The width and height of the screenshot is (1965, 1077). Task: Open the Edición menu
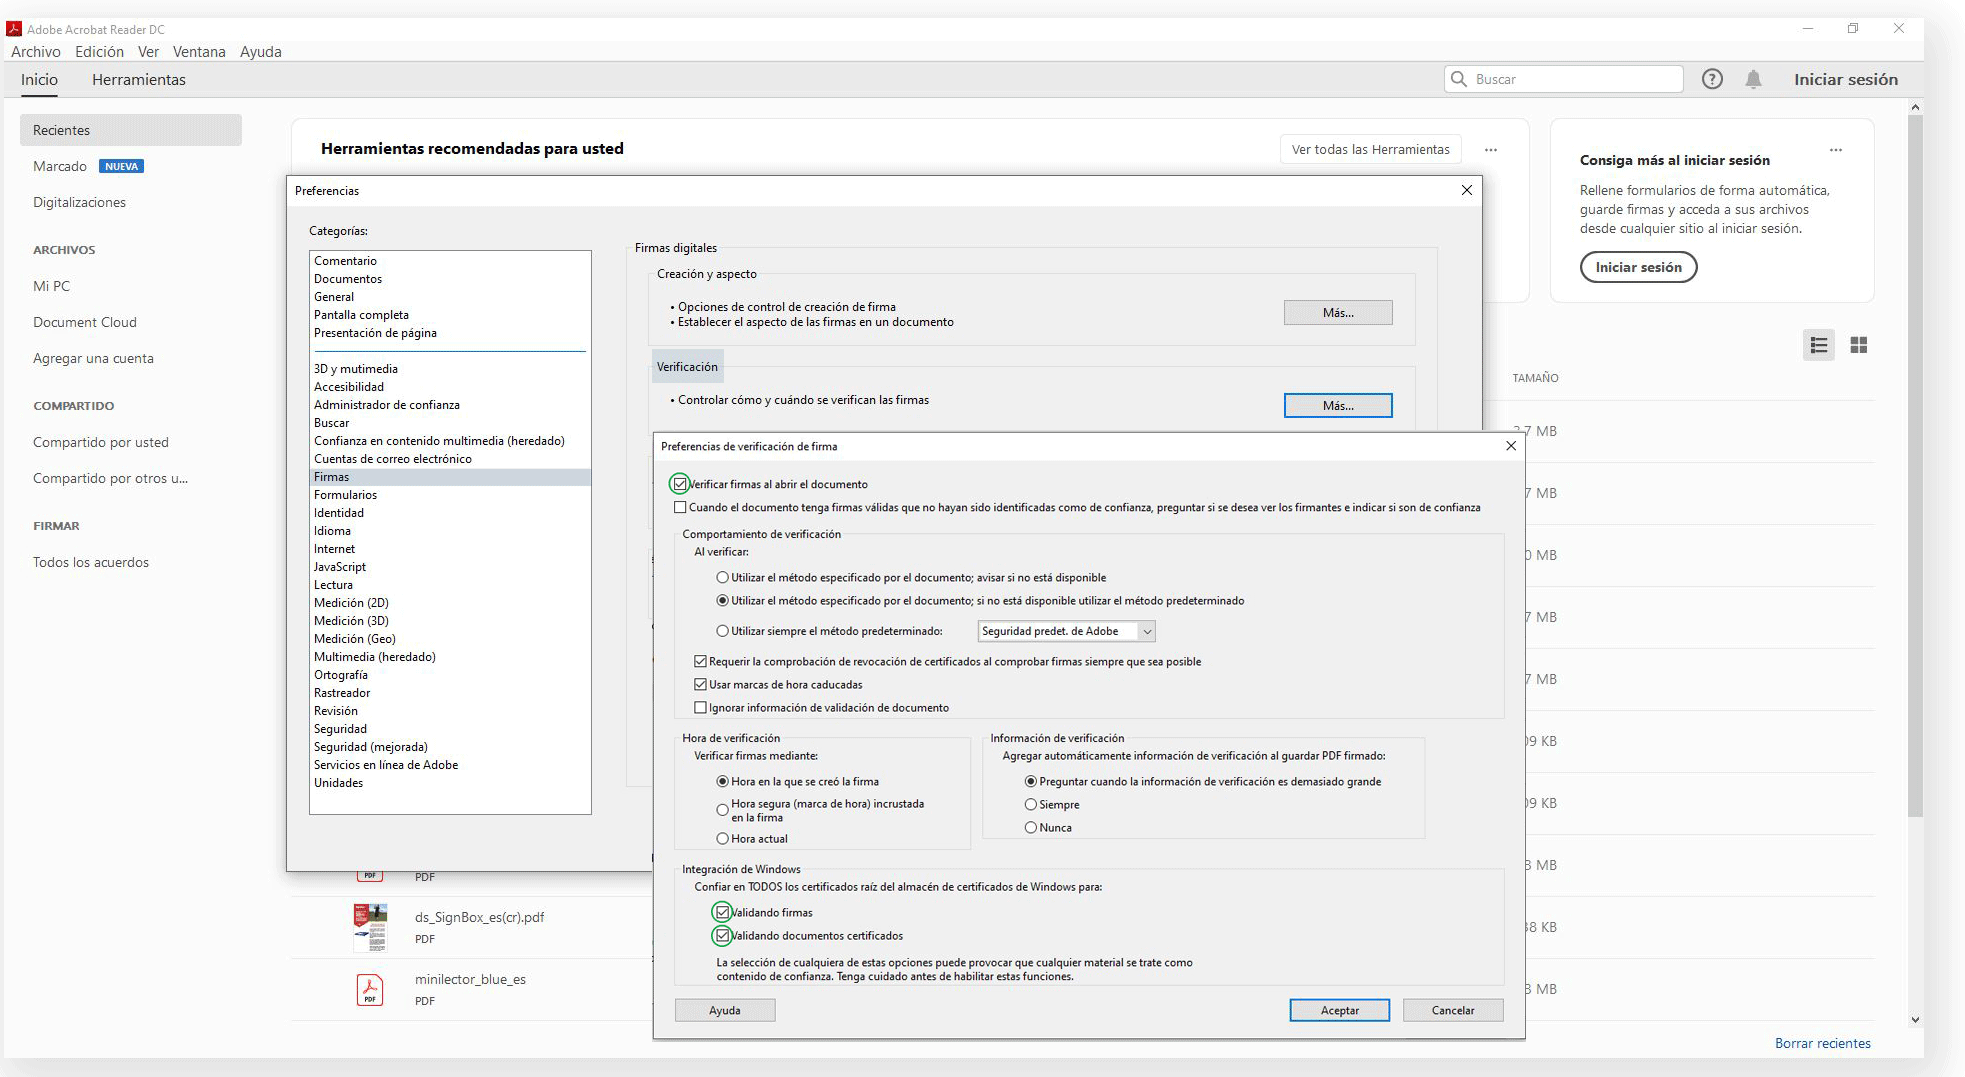coord(99,52)
